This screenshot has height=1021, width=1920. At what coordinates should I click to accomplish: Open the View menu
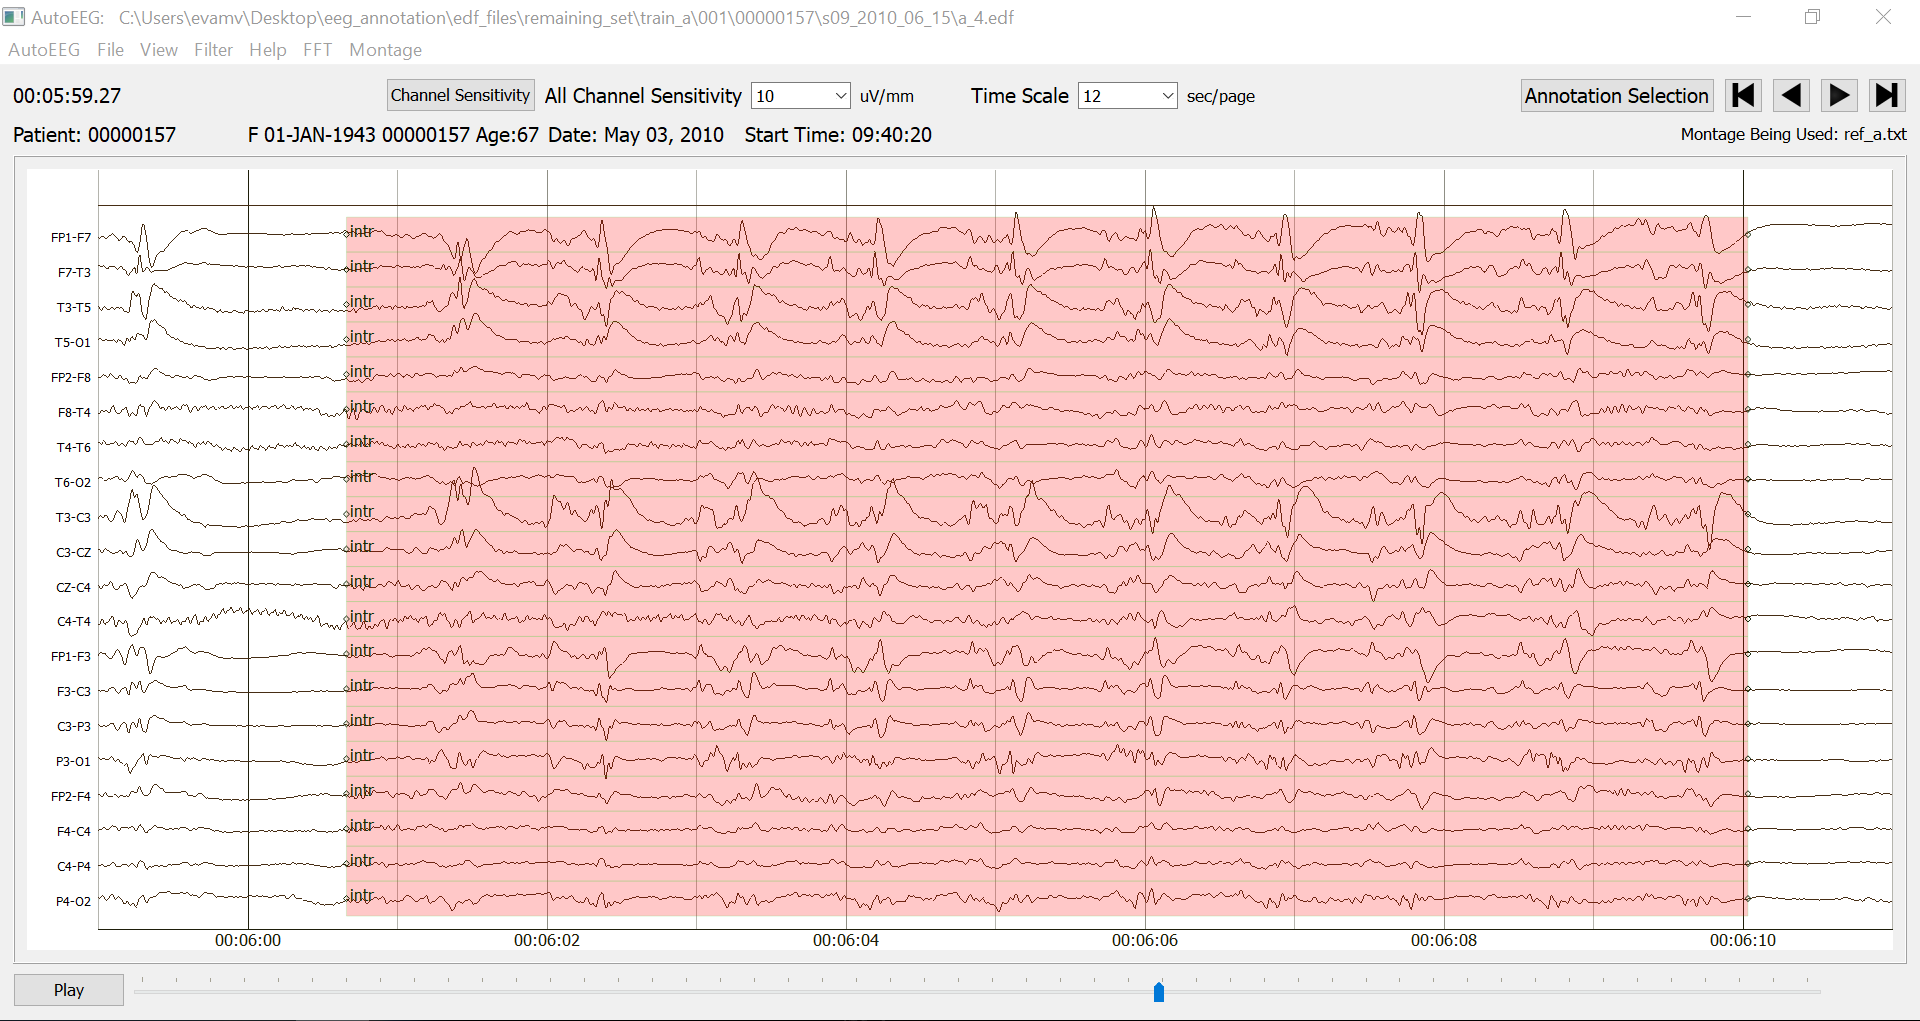[x=159, y=50]
